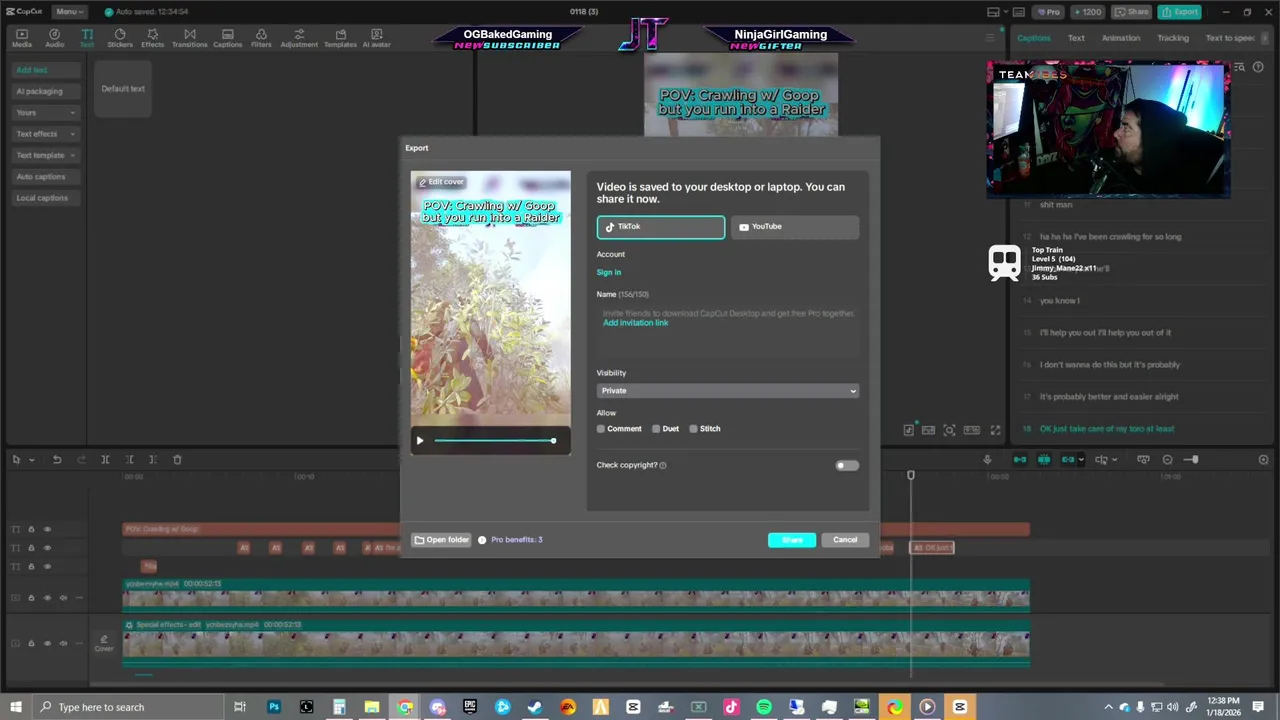Click the Split clip icon in timeline toolbar
This screenshot has width=1280, height=720.
[x=105, y=460]
